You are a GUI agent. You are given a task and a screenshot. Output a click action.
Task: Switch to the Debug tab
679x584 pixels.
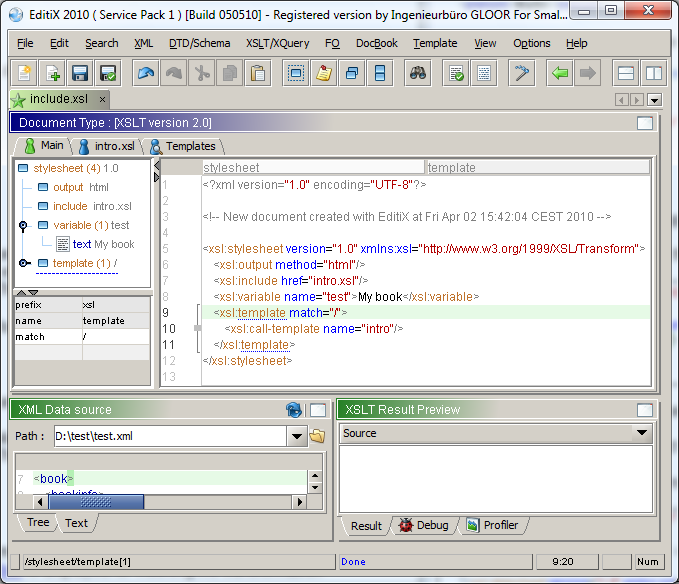[x=424, y=525]
